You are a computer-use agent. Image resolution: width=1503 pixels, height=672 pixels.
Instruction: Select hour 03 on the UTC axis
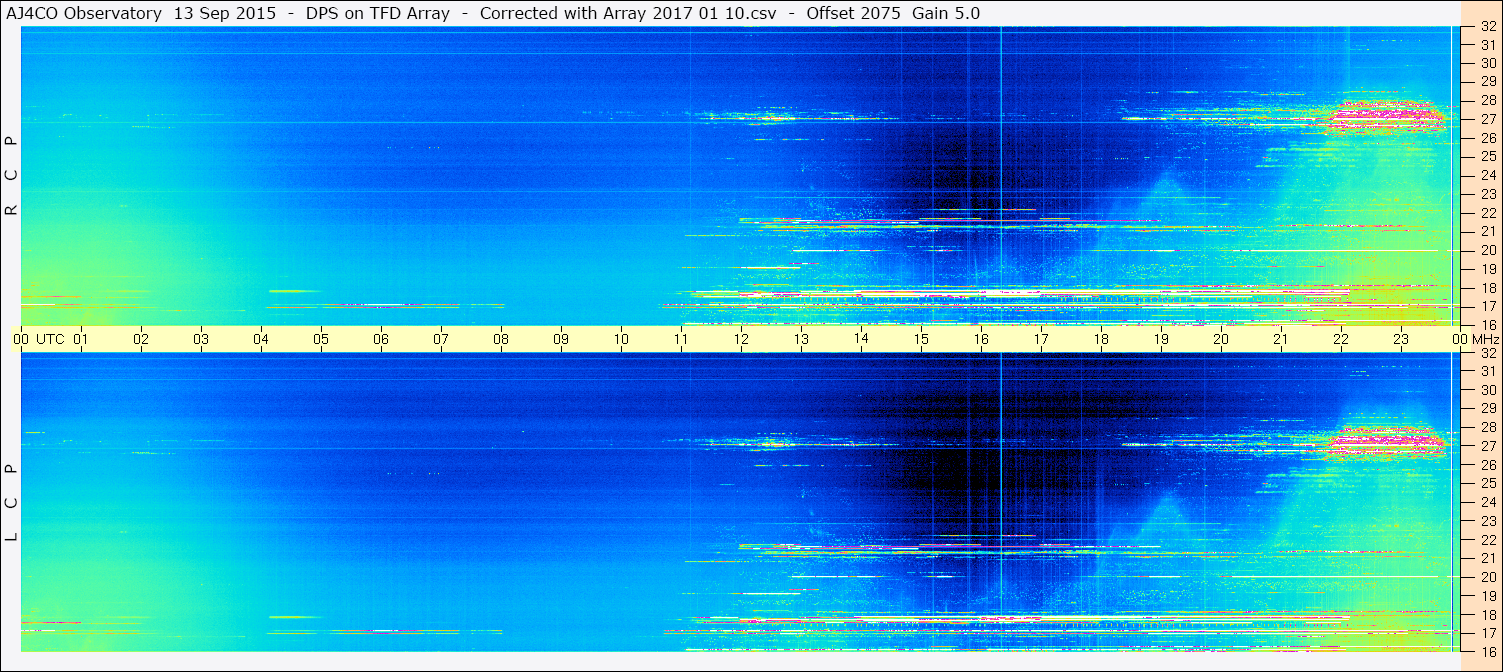201,339
